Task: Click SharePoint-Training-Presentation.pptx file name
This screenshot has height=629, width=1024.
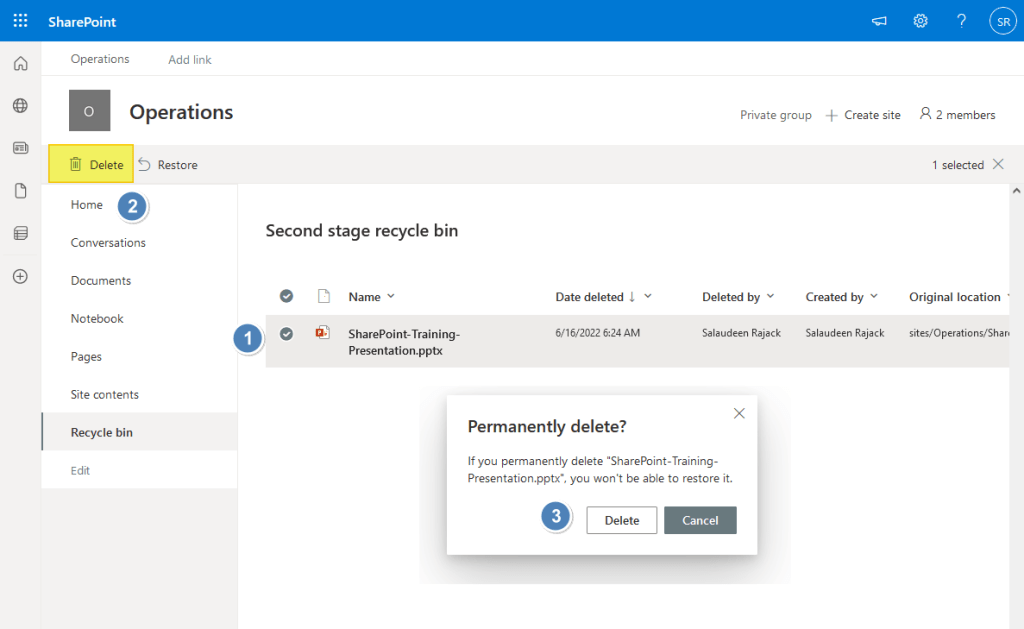Action: click(404, 342)
